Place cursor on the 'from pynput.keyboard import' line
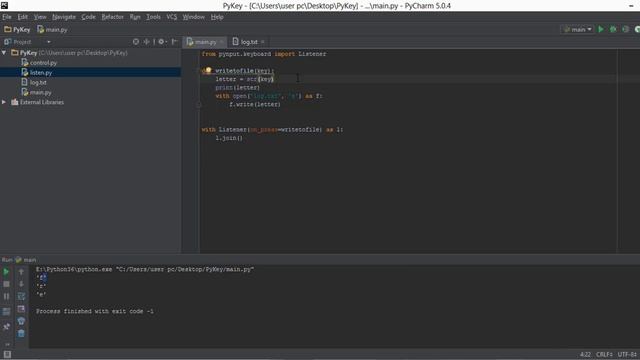Screen dimensions: 640x360 [264, 54]
